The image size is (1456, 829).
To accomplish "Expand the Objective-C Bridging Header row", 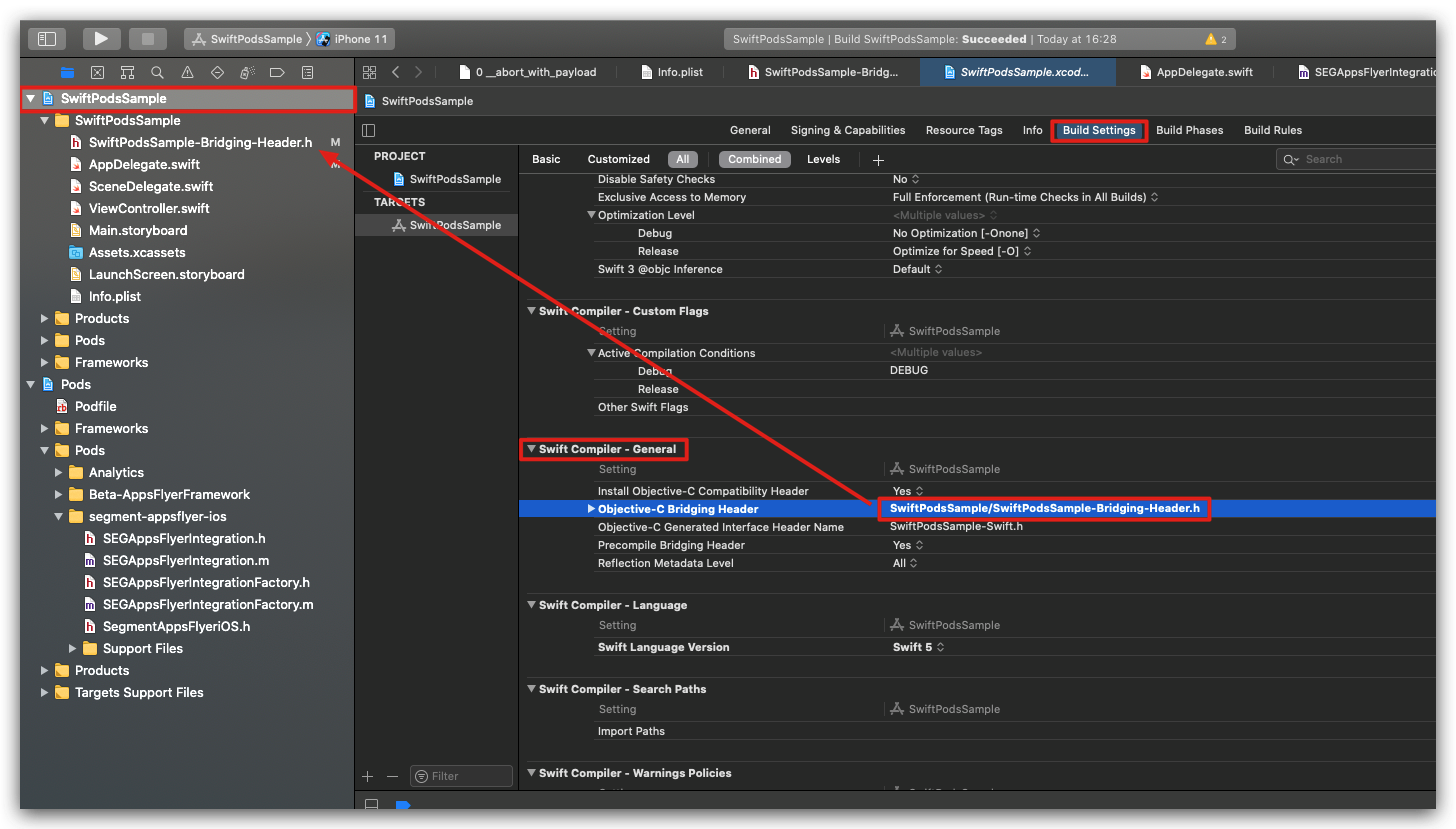I will pos(591,509).
